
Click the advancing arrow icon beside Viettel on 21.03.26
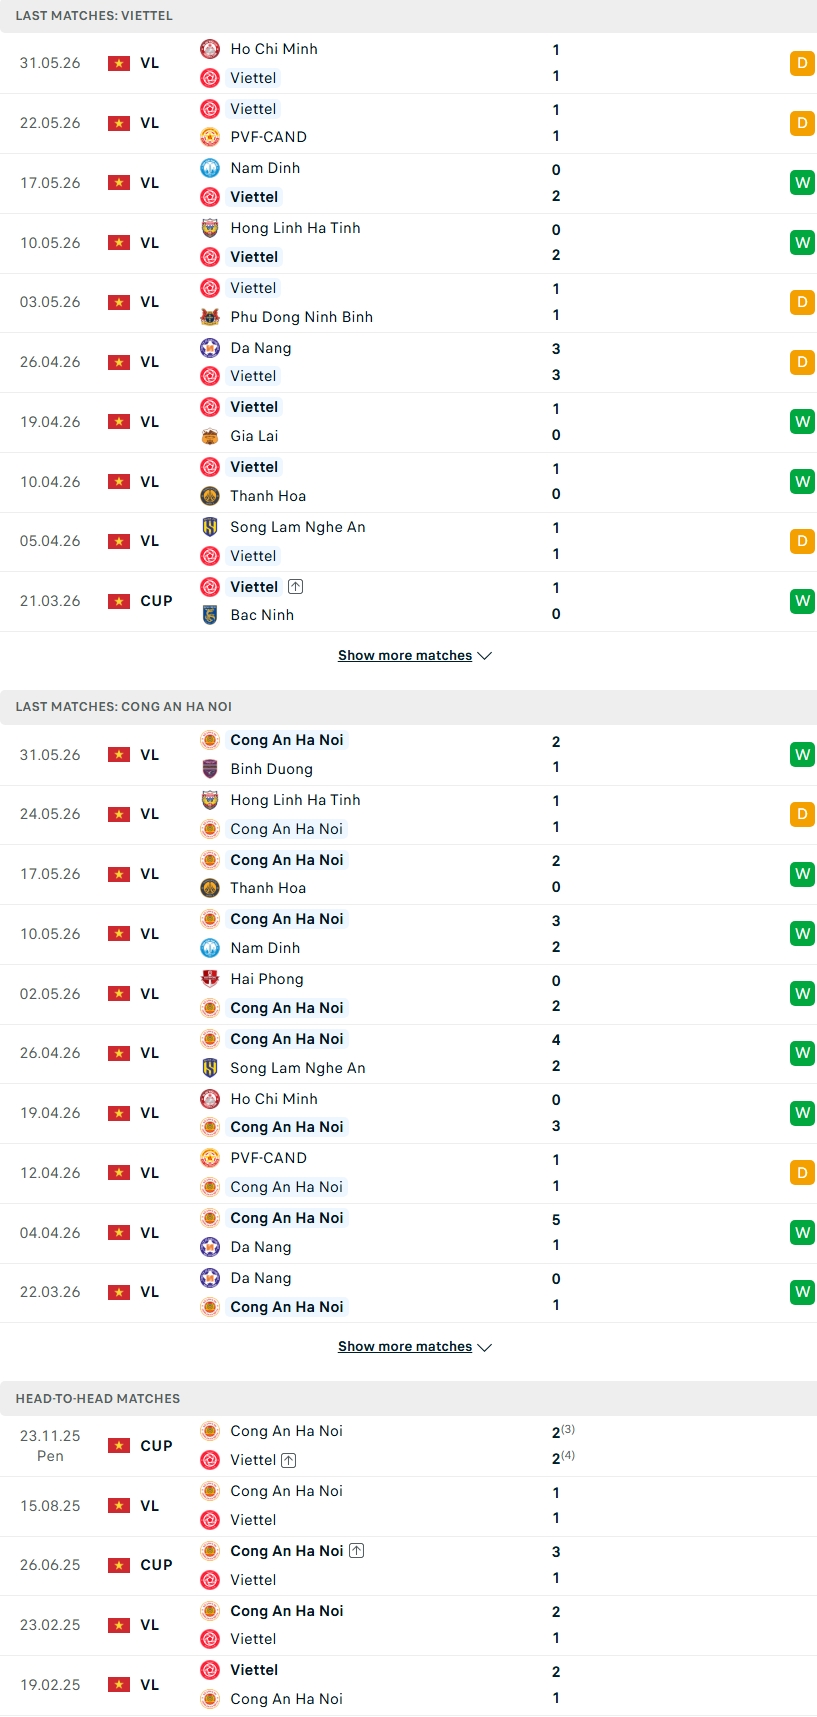tap(295, 587)
